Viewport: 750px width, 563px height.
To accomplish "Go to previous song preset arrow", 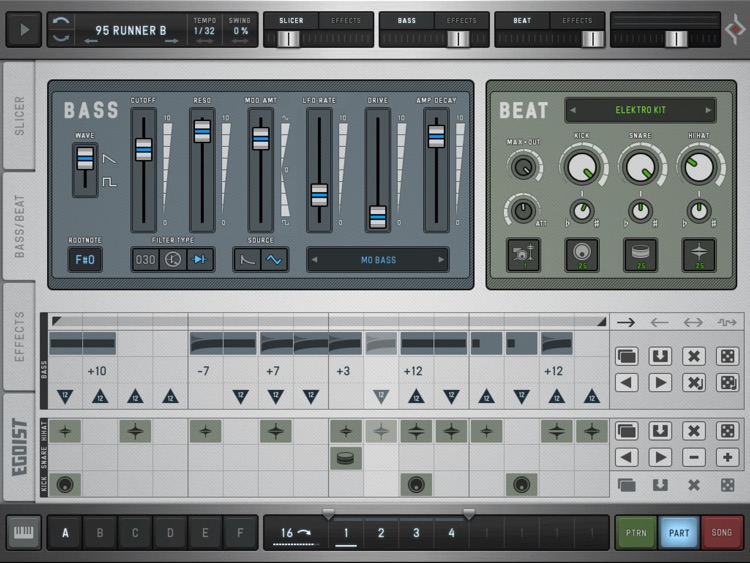I will pos(91,42).
